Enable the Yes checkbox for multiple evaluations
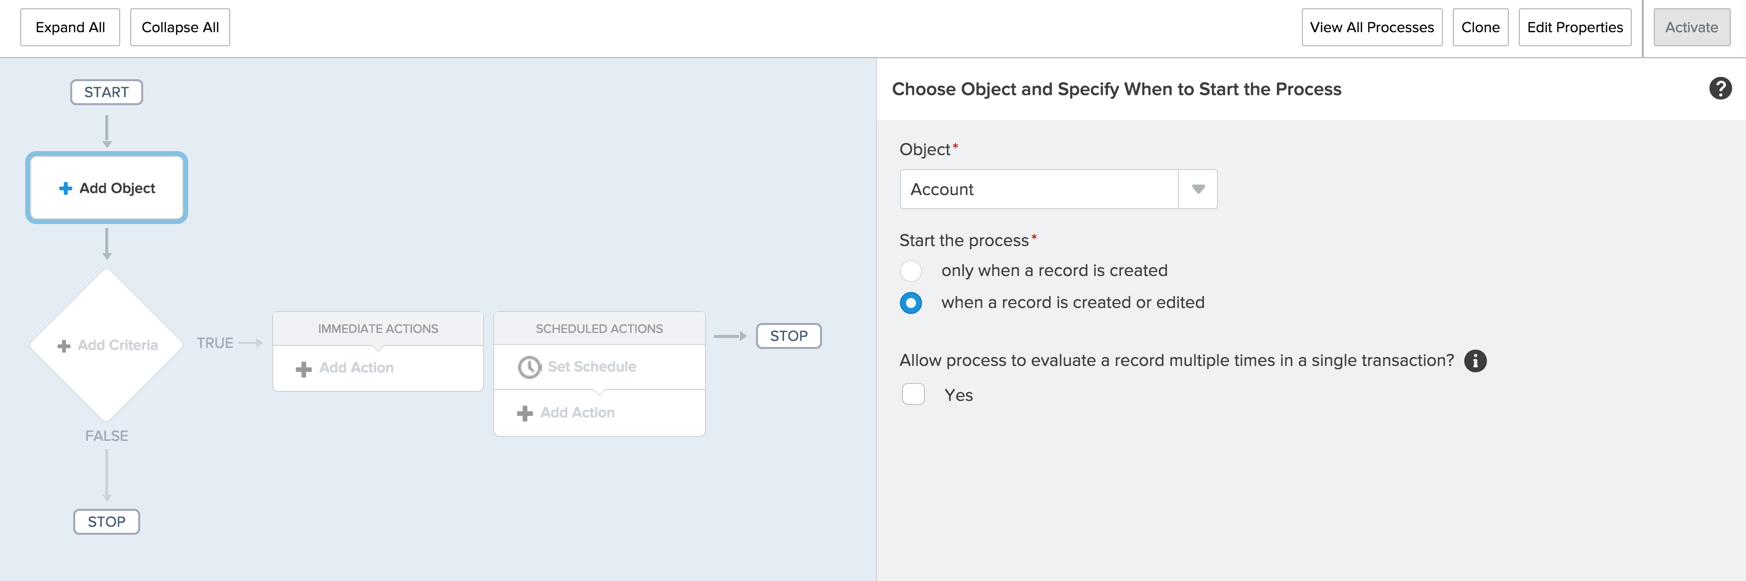This screenshot has width=1746, height=581. [913, 394]
